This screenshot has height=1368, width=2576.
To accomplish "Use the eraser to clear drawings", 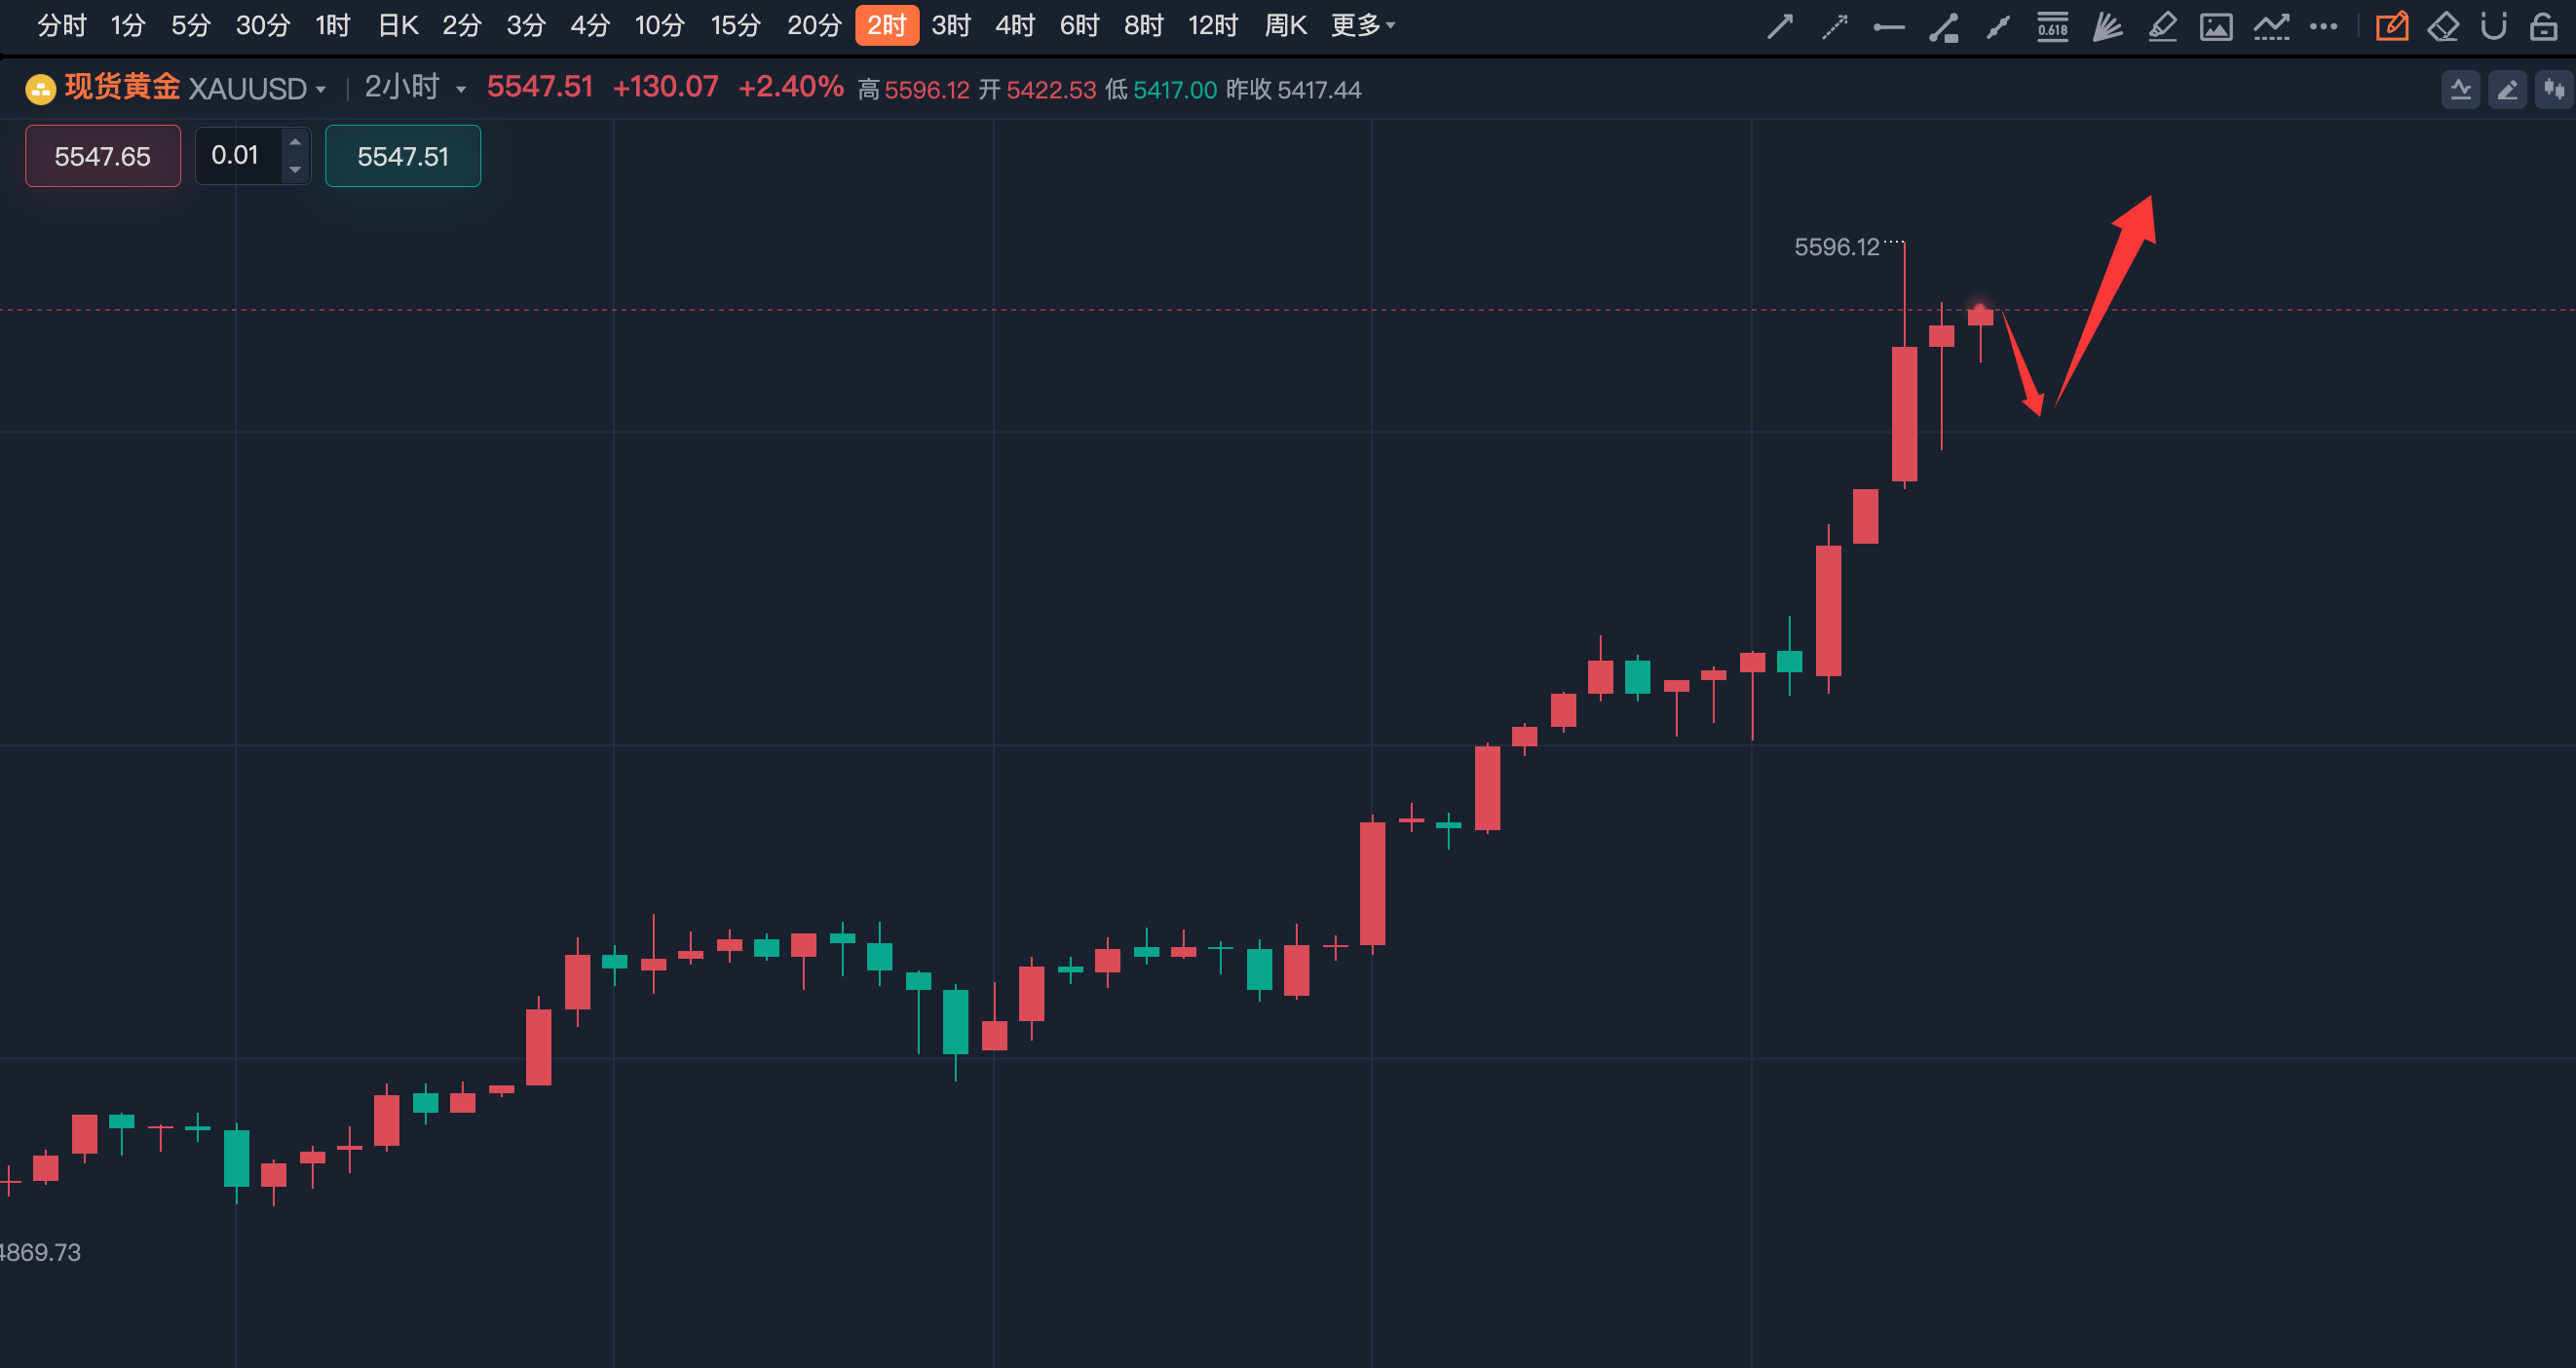I will click(2443, 26).
